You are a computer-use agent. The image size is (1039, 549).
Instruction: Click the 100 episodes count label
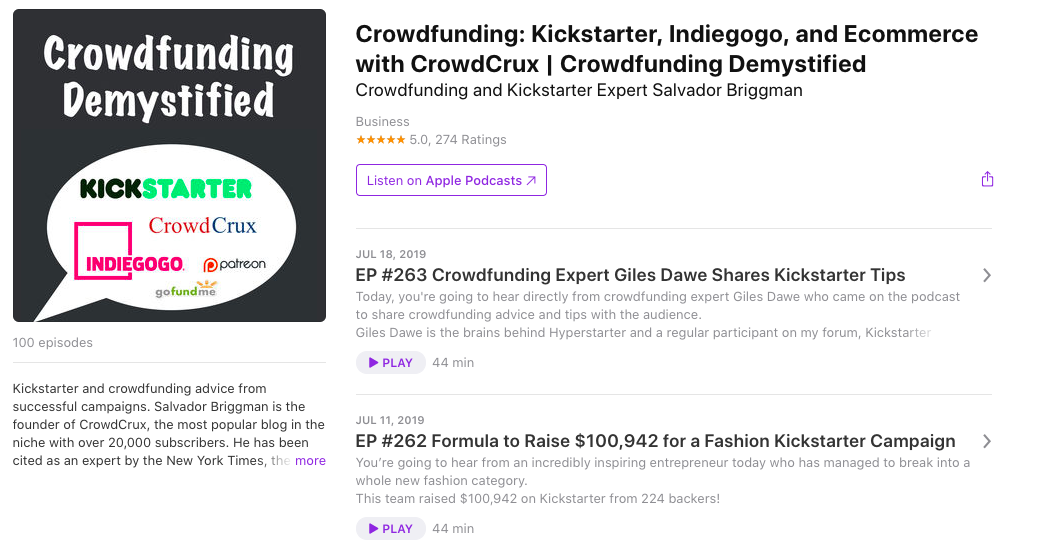pyautogui.click(x=53, y=342)
